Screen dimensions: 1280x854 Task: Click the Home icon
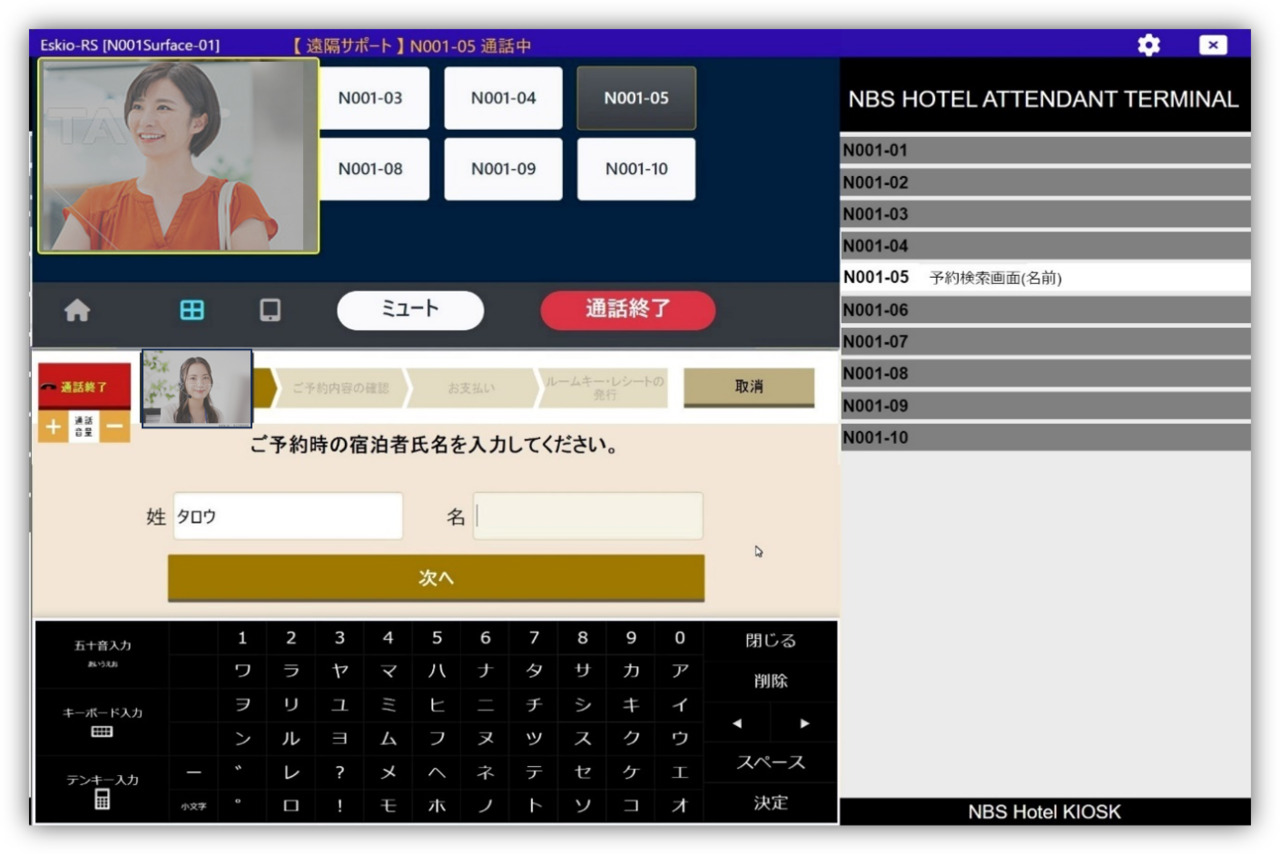(x=76, y=310)
